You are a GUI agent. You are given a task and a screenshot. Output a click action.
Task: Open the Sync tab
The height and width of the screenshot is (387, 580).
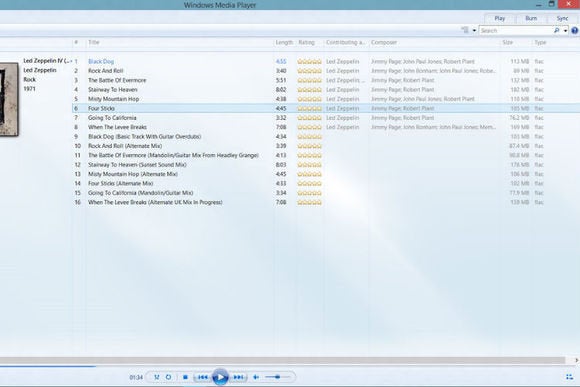pos(562,18)
